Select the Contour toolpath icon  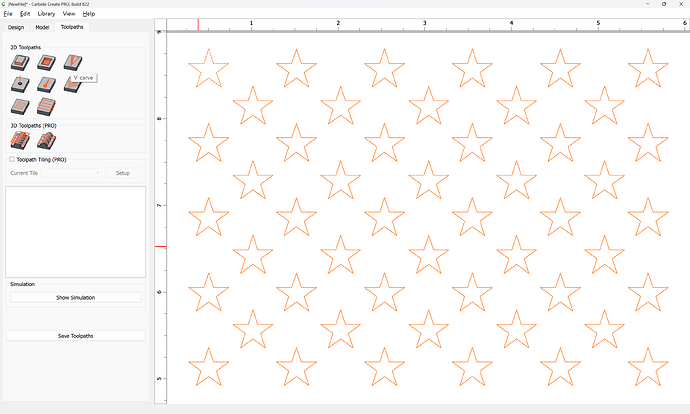[x=19, y=63]
